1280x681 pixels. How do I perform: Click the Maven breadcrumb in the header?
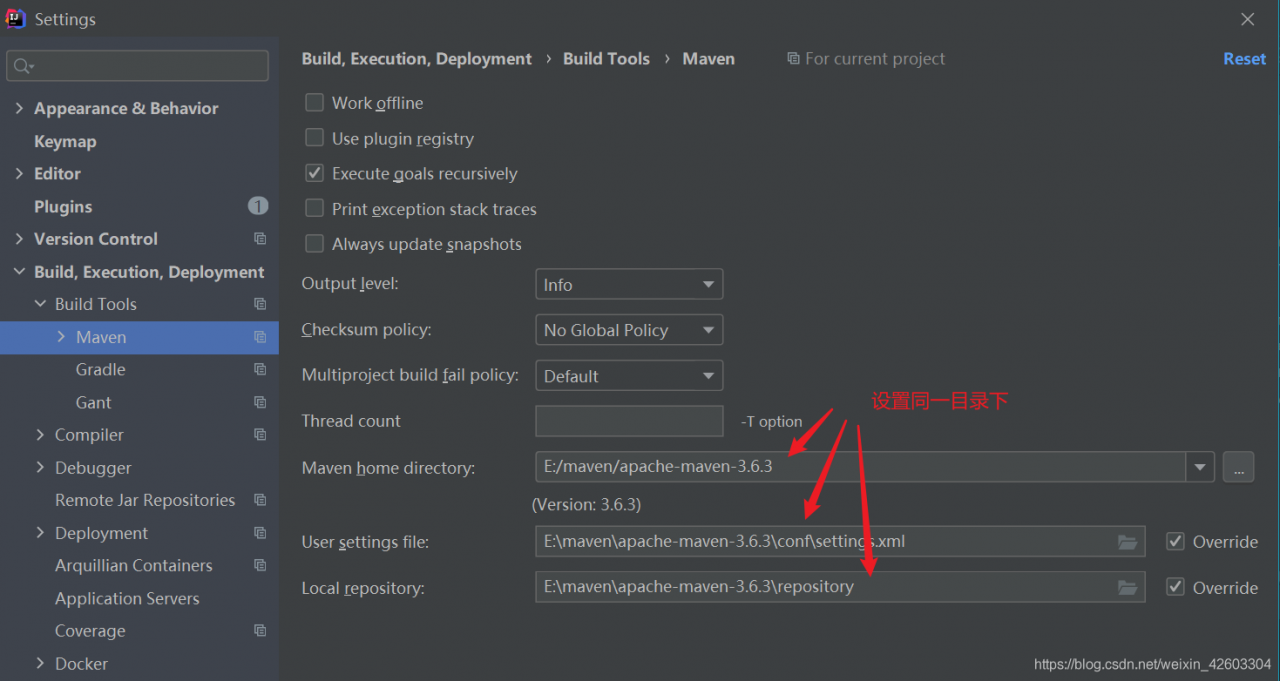point(709,59)
